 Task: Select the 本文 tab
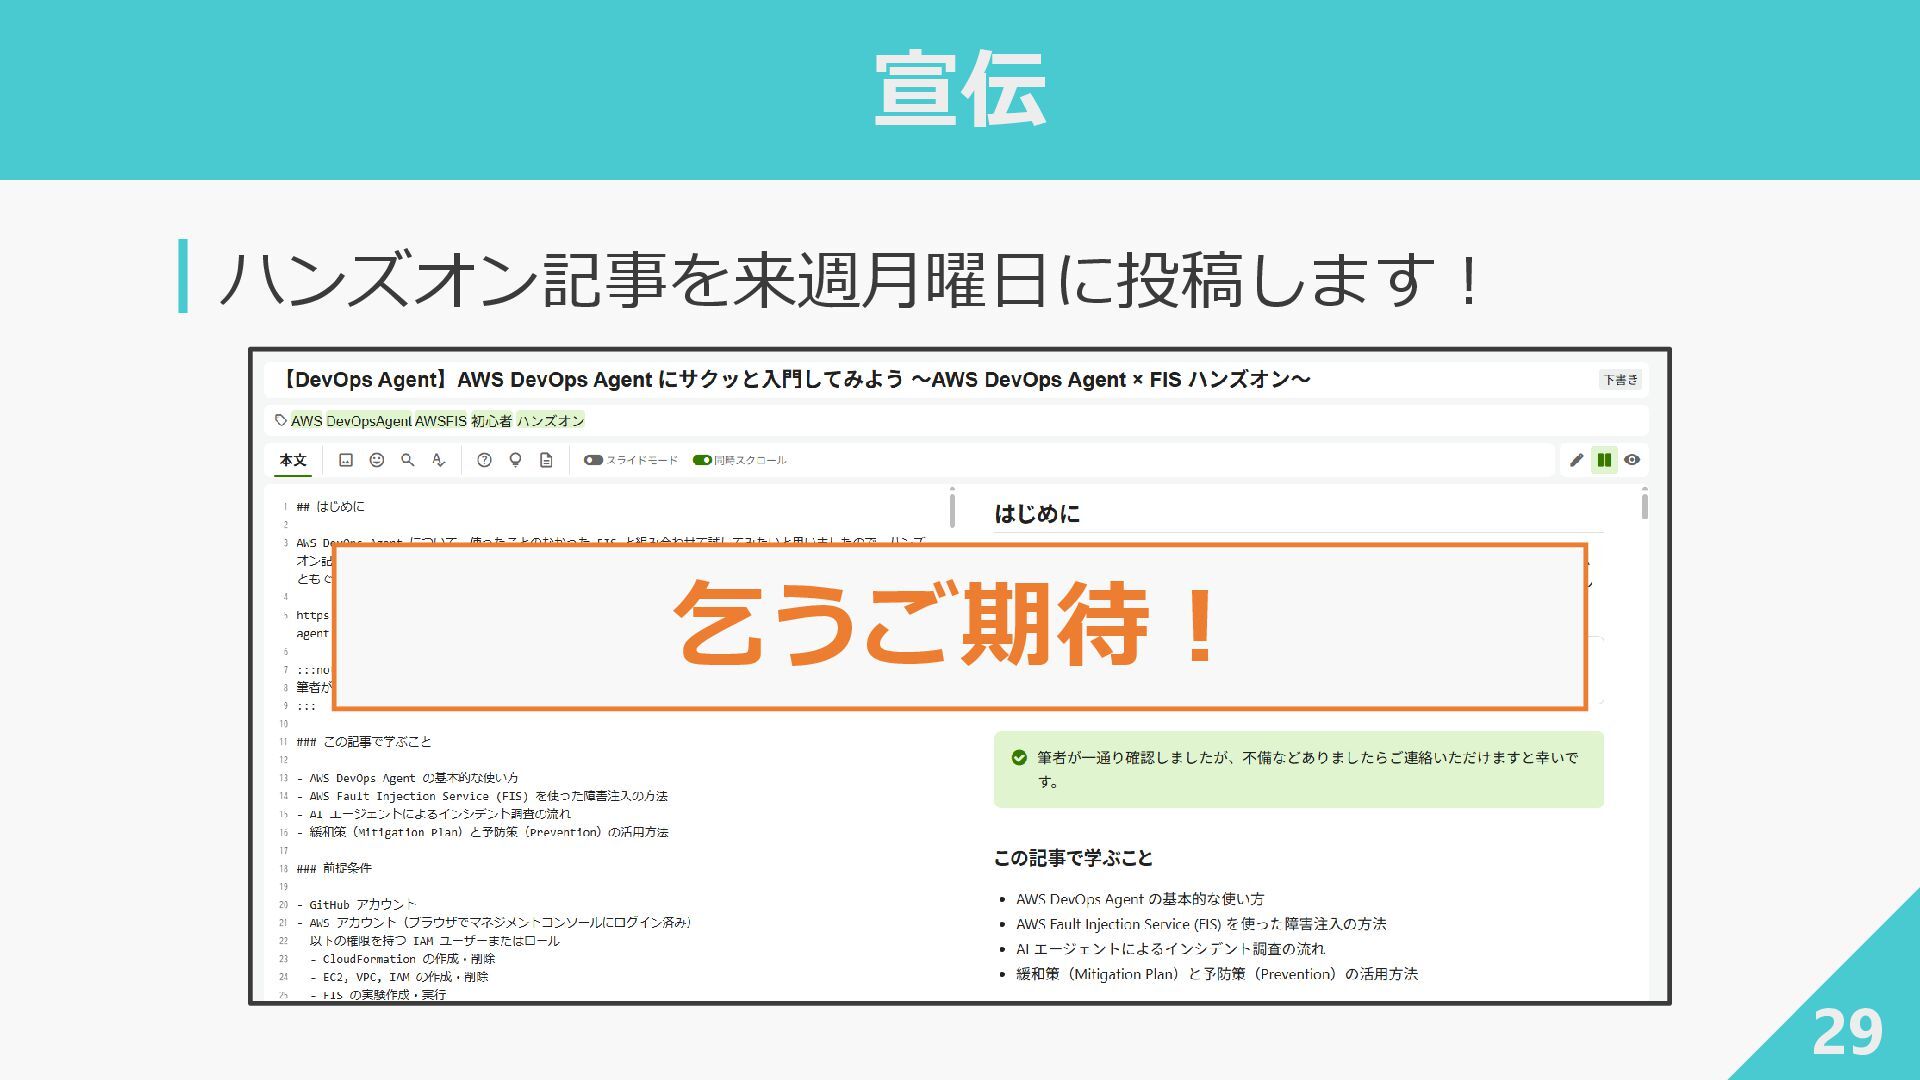click(x=293, y=460)
